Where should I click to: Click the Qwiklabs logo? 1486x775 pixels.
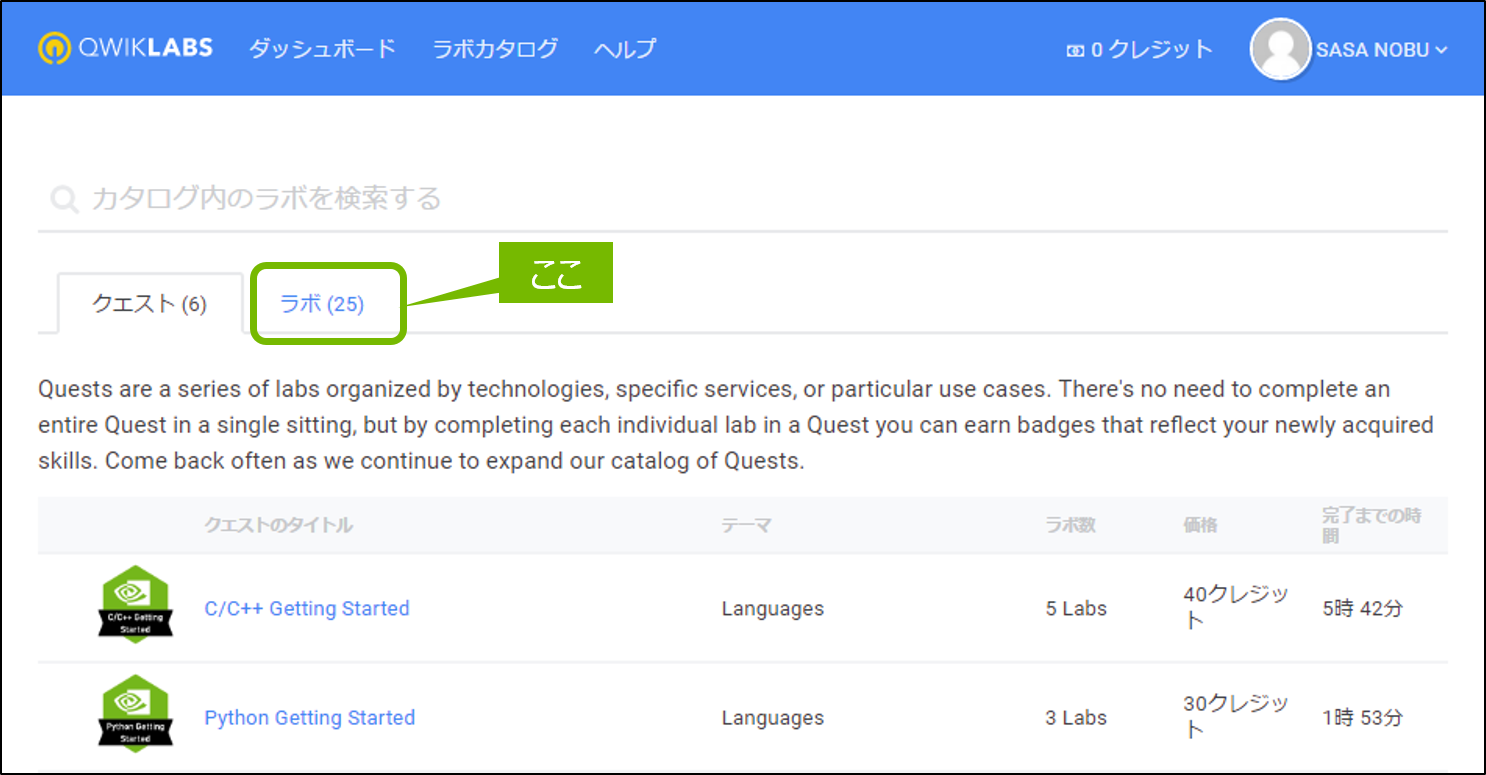coord(125,48)
